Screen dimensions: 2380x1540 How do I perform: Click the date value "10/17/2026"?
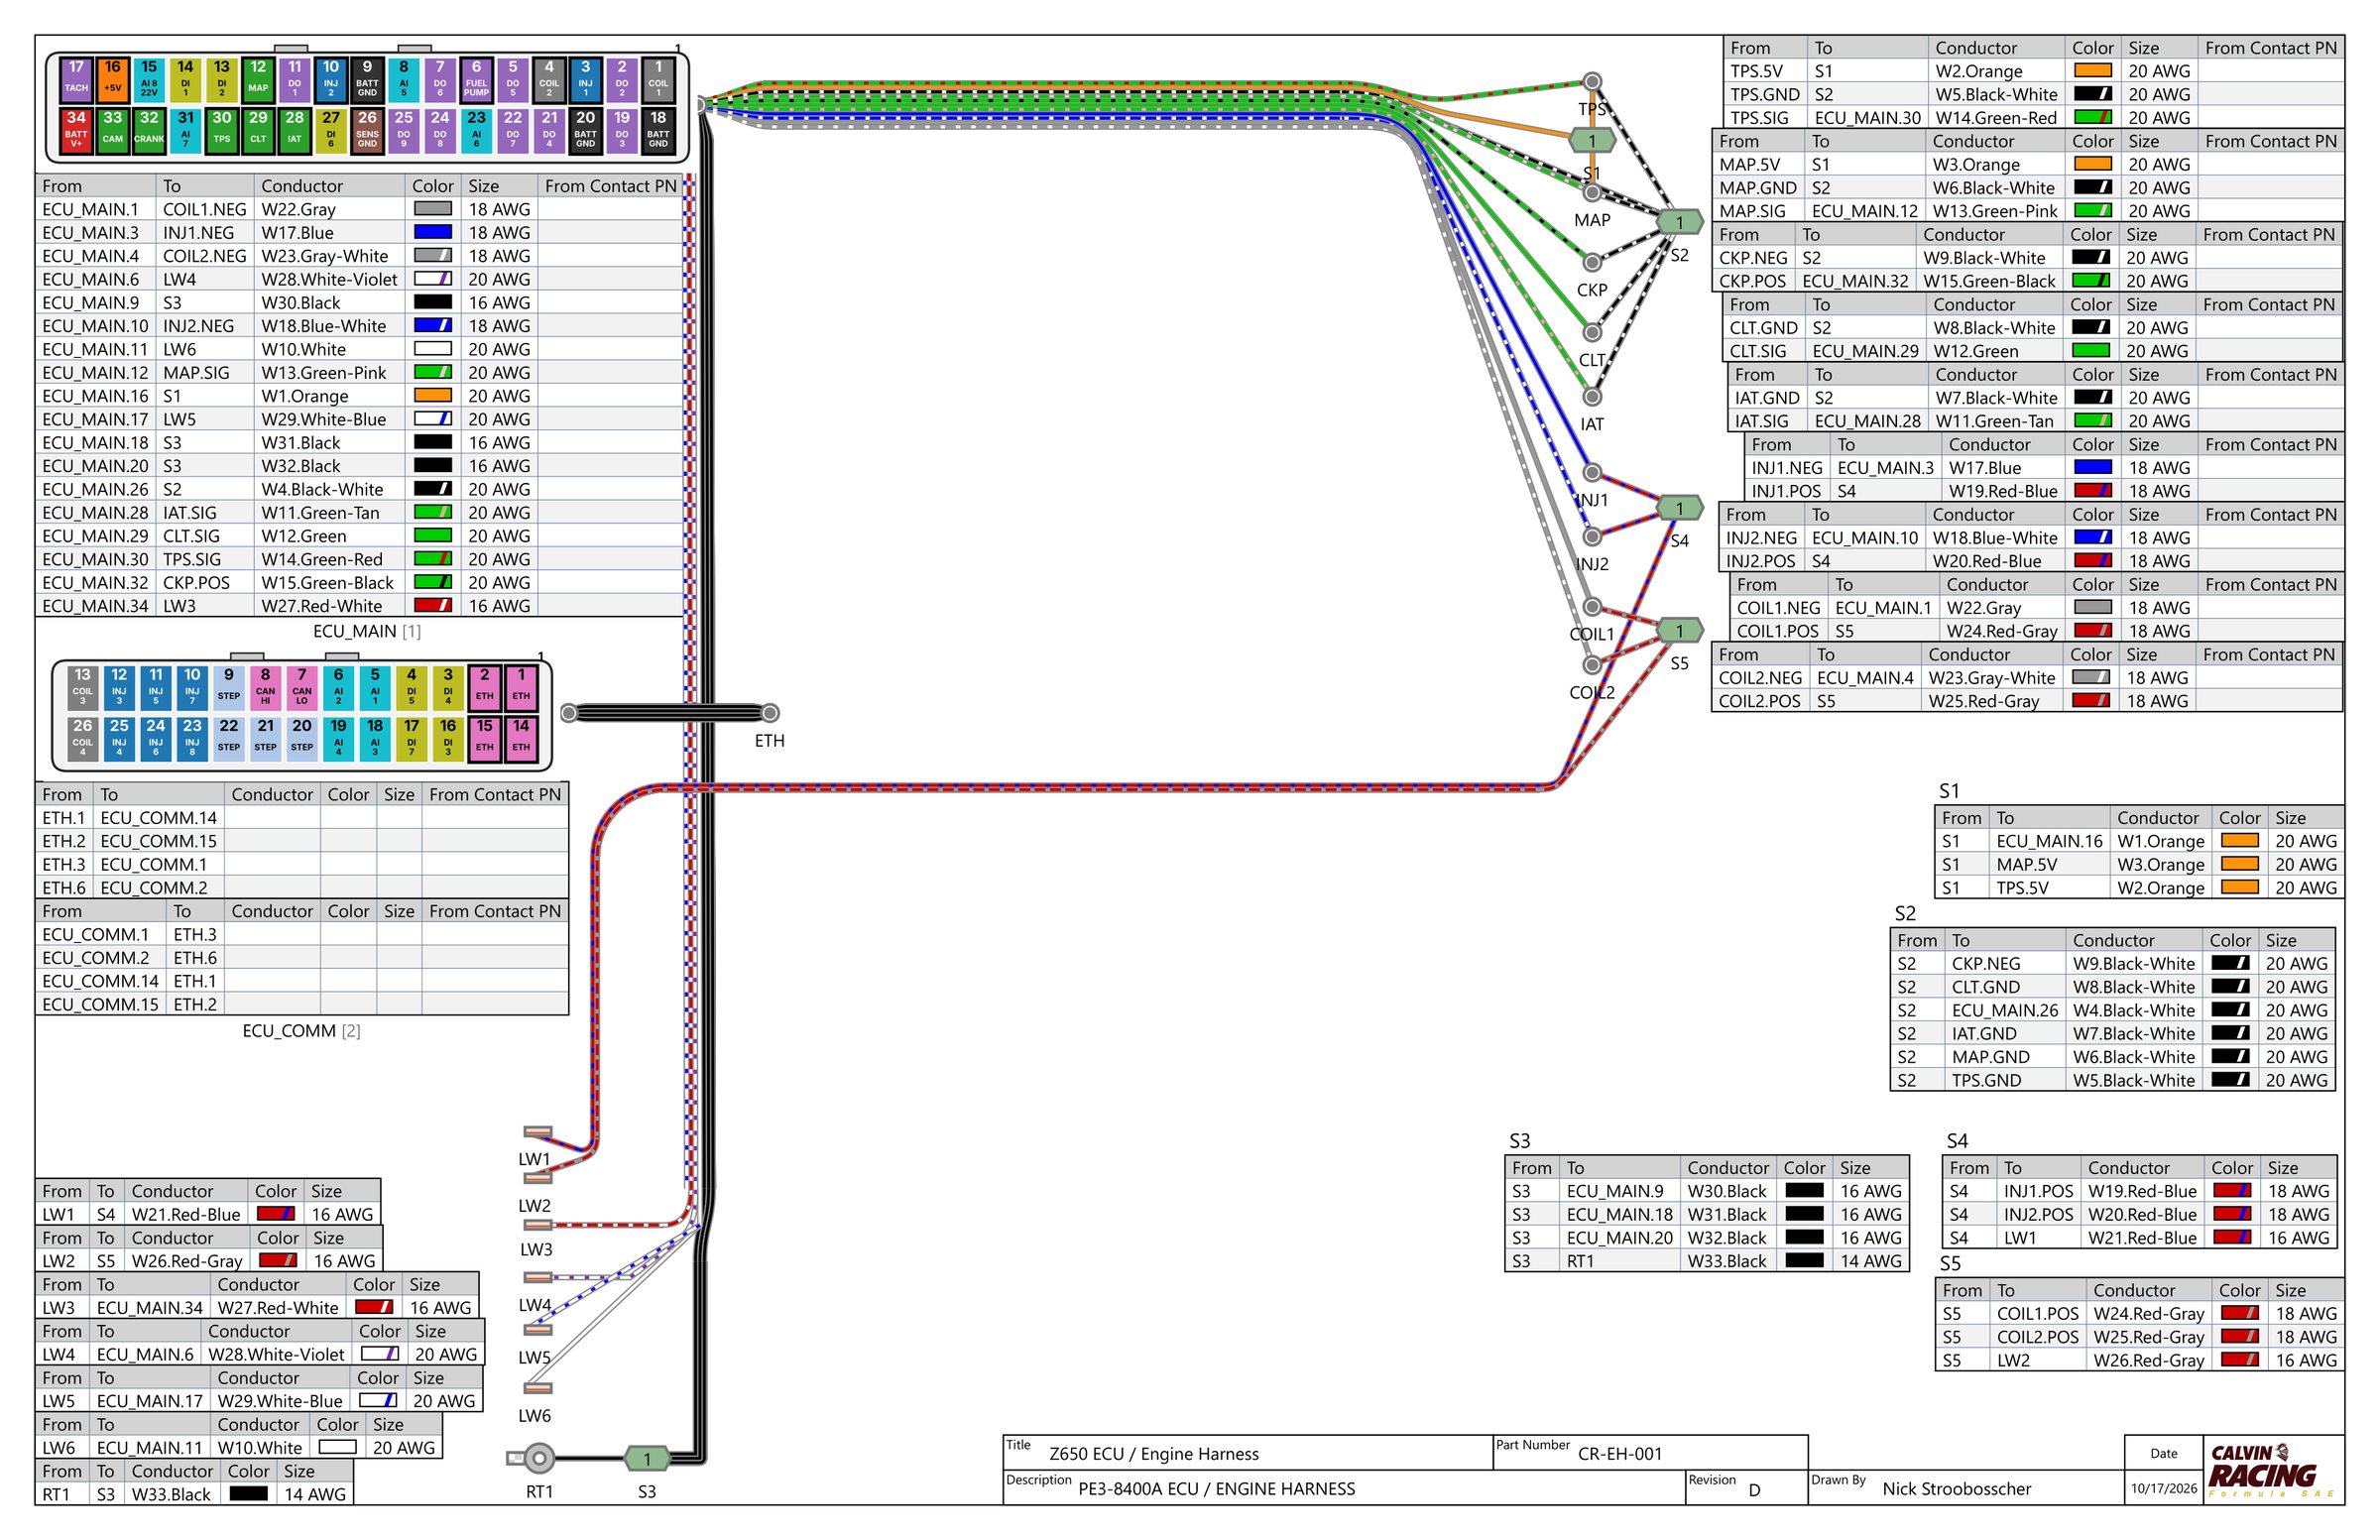pyautogui.click(x=2163, y=1489)
